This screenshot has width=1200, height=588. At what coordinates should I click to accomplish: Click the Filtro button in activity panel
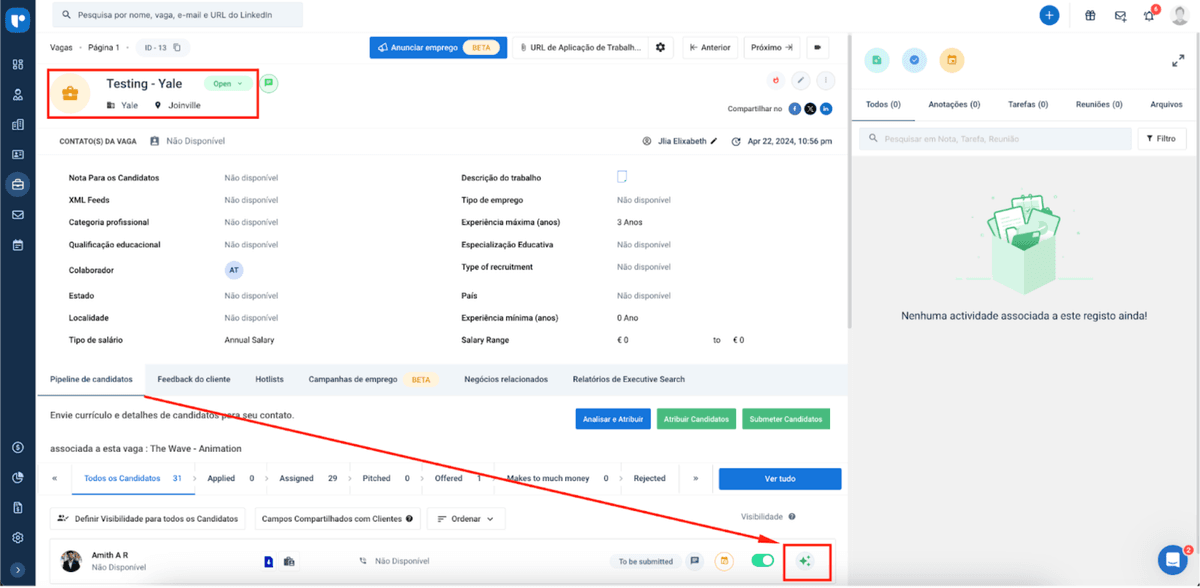click(1161, 139)
